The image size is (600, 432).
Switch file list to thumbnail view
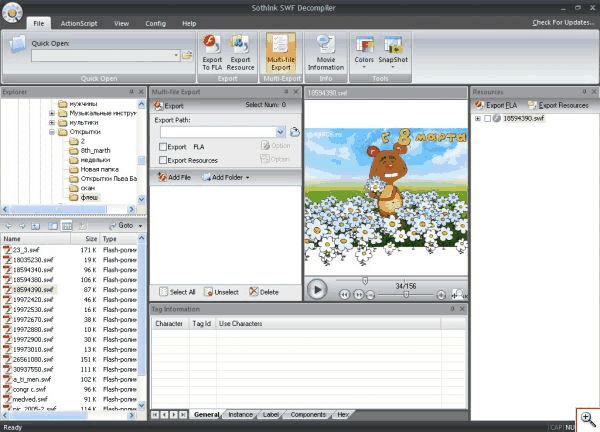pos(53,226)
